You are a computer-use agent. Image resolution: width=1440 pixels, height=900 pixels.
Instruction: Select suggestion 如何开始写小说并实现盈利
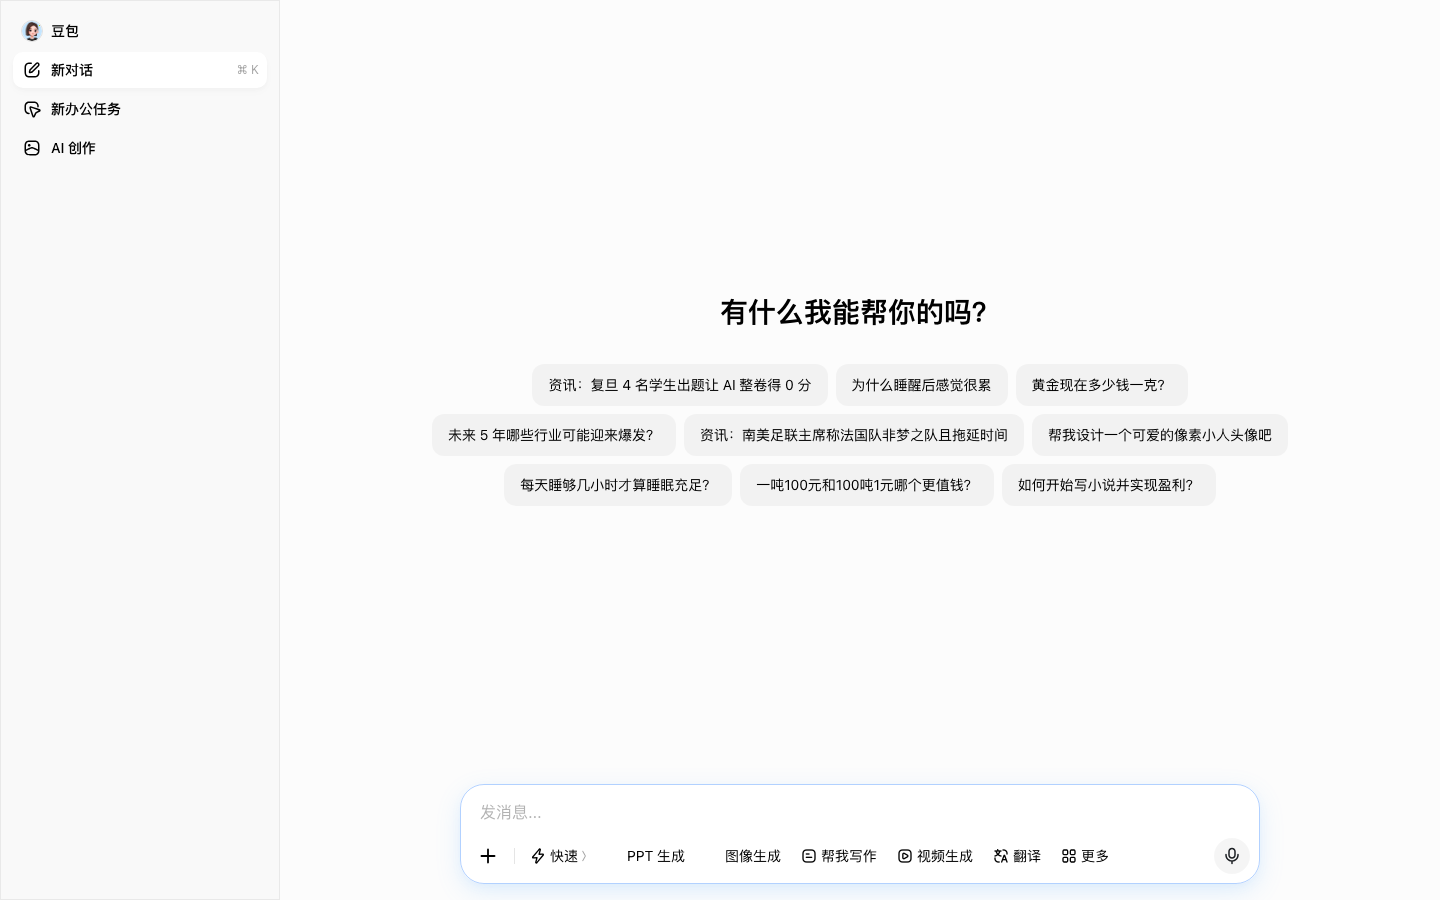pos(1109,485)
